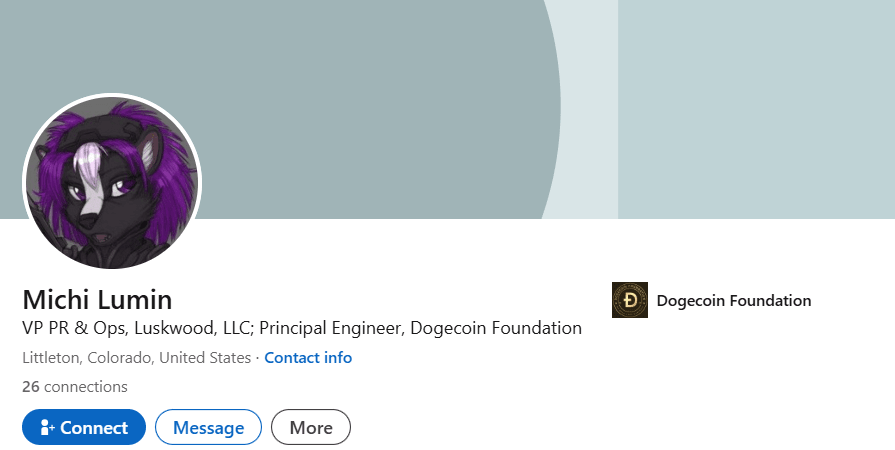Click the Littleton, Colorado location text
The height and width of the screenshot is (450, 895).
pos(85,358)
